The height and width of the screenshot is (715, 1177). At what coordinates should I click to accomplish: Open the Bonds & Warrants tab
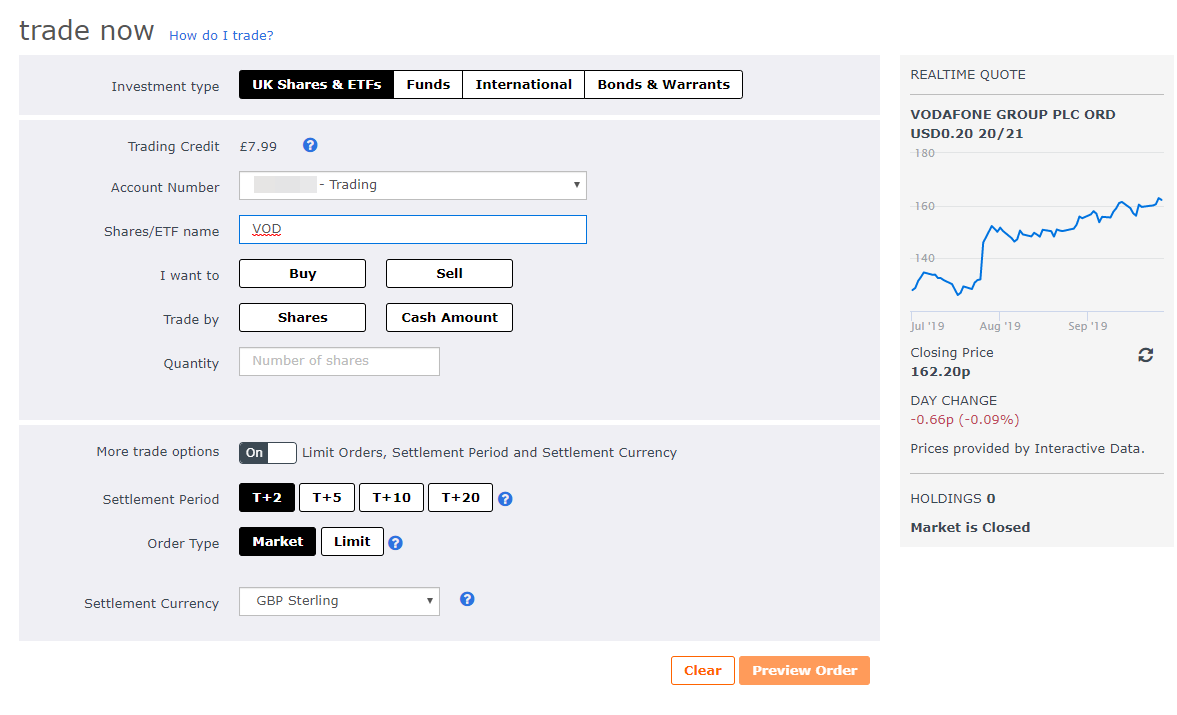(x=663, y=85)
